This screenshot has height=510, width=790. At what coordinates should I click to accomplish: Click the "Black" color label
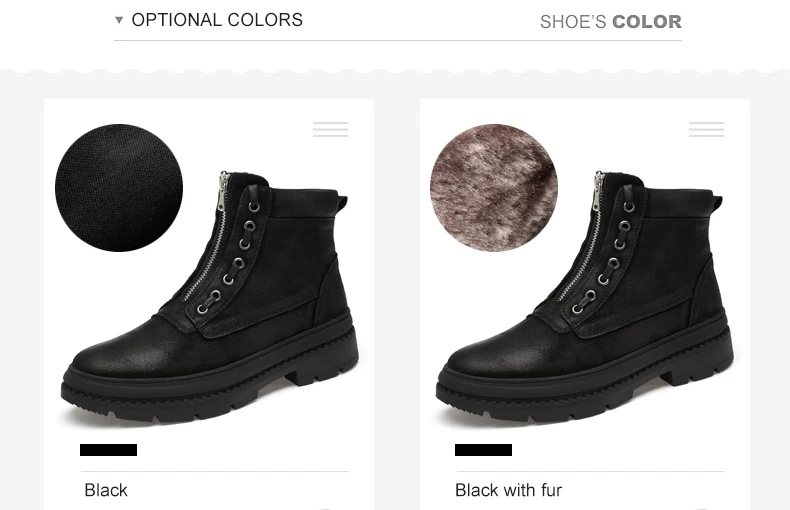106,490
